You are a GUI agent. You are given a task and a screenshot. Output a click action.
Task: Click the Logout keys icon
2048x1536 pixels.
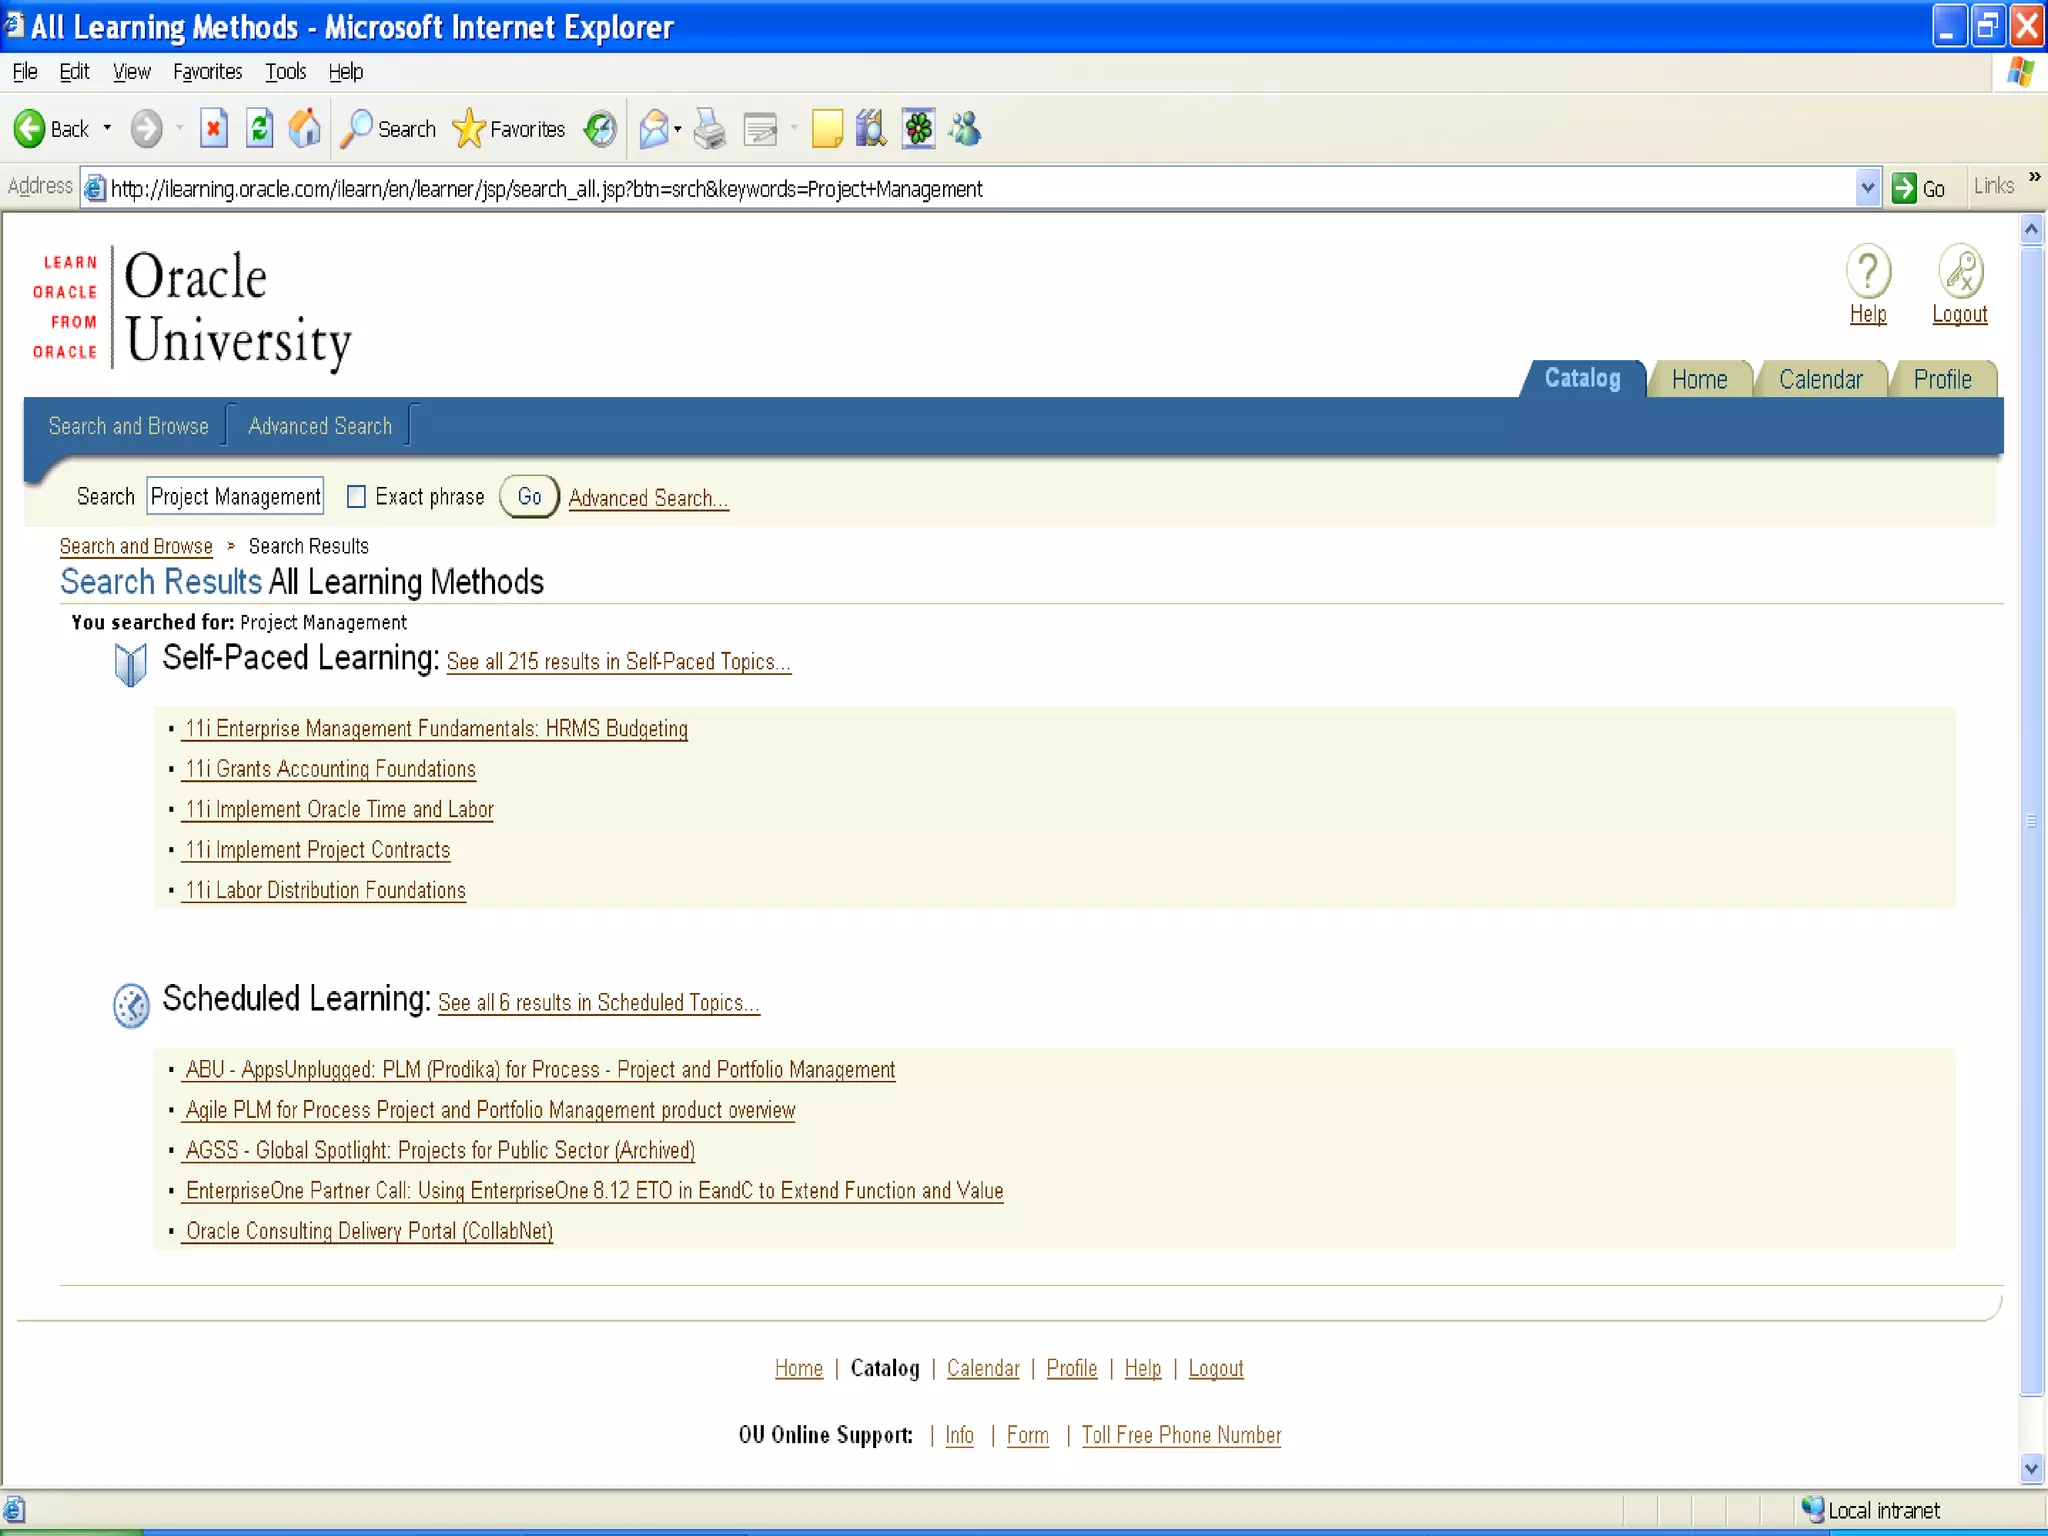tap(1960, 272)
